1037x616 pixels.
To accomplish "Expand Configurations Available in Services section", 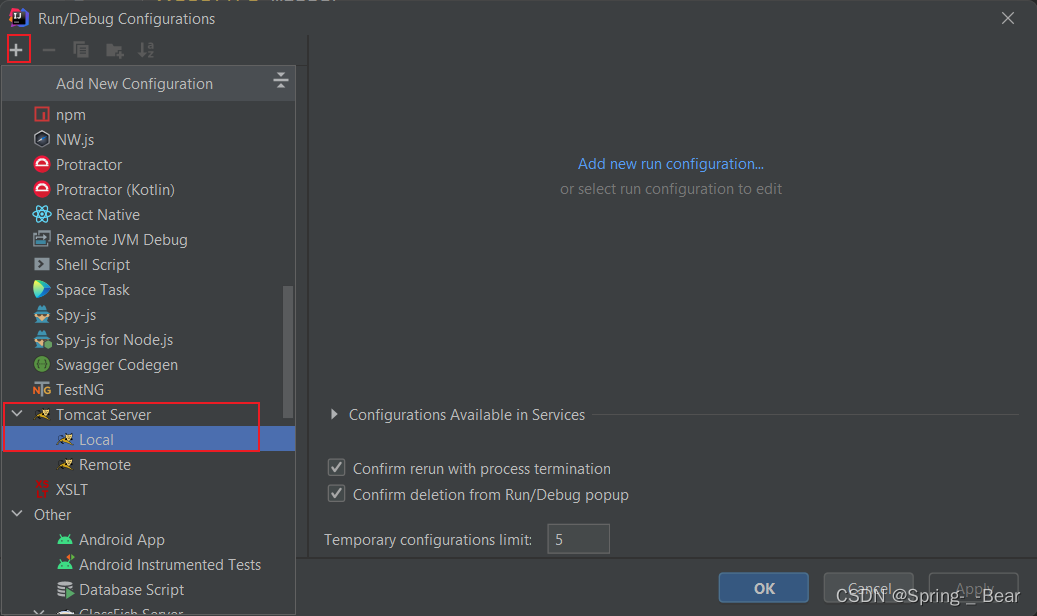I will coord(334,414).
